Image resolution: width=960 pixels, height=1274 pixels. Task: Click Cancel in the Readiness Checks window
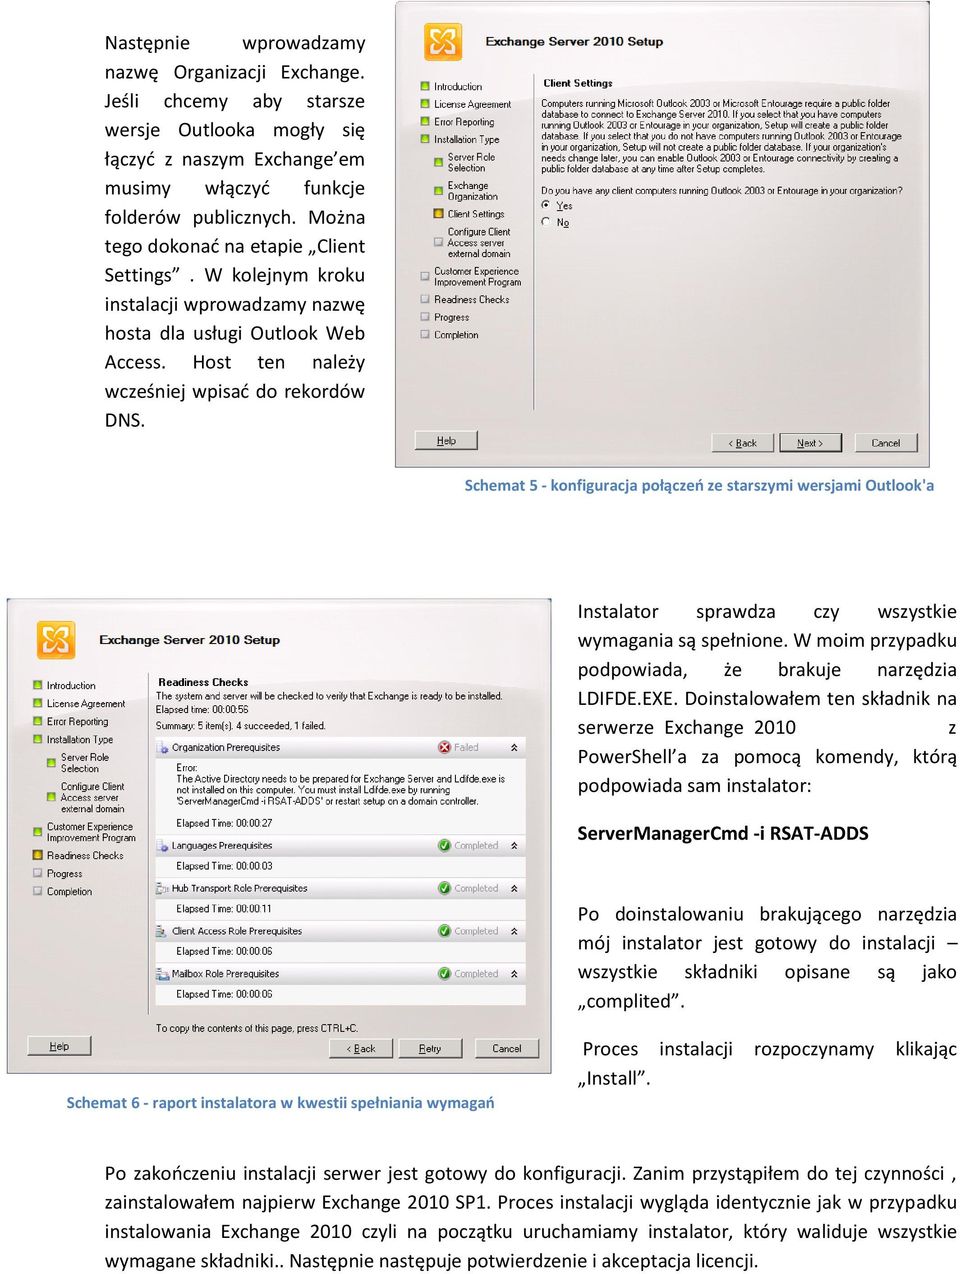tap(507, 1048)
